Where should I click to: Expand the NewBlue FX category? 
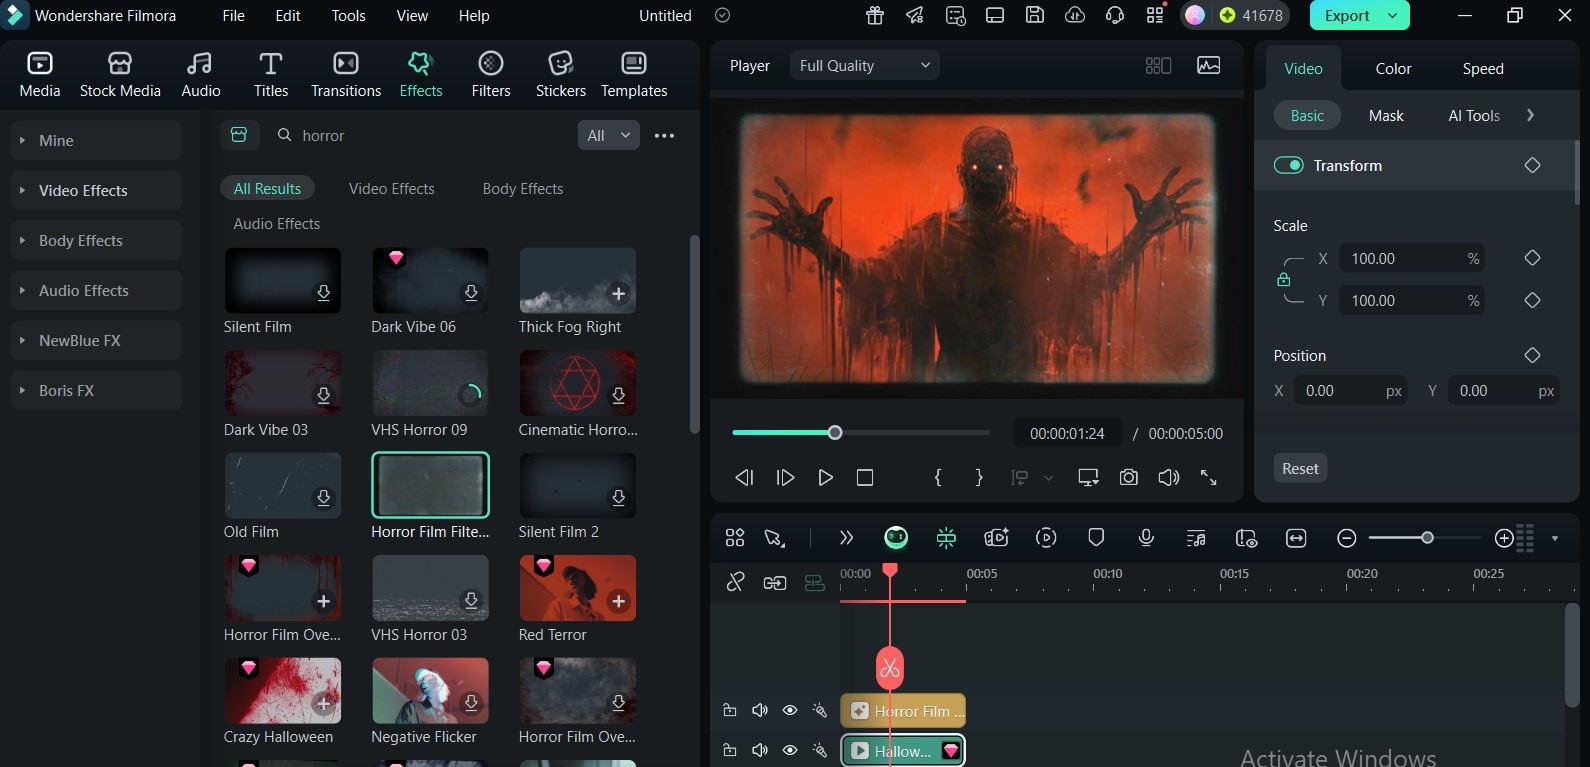coord(96,340)
